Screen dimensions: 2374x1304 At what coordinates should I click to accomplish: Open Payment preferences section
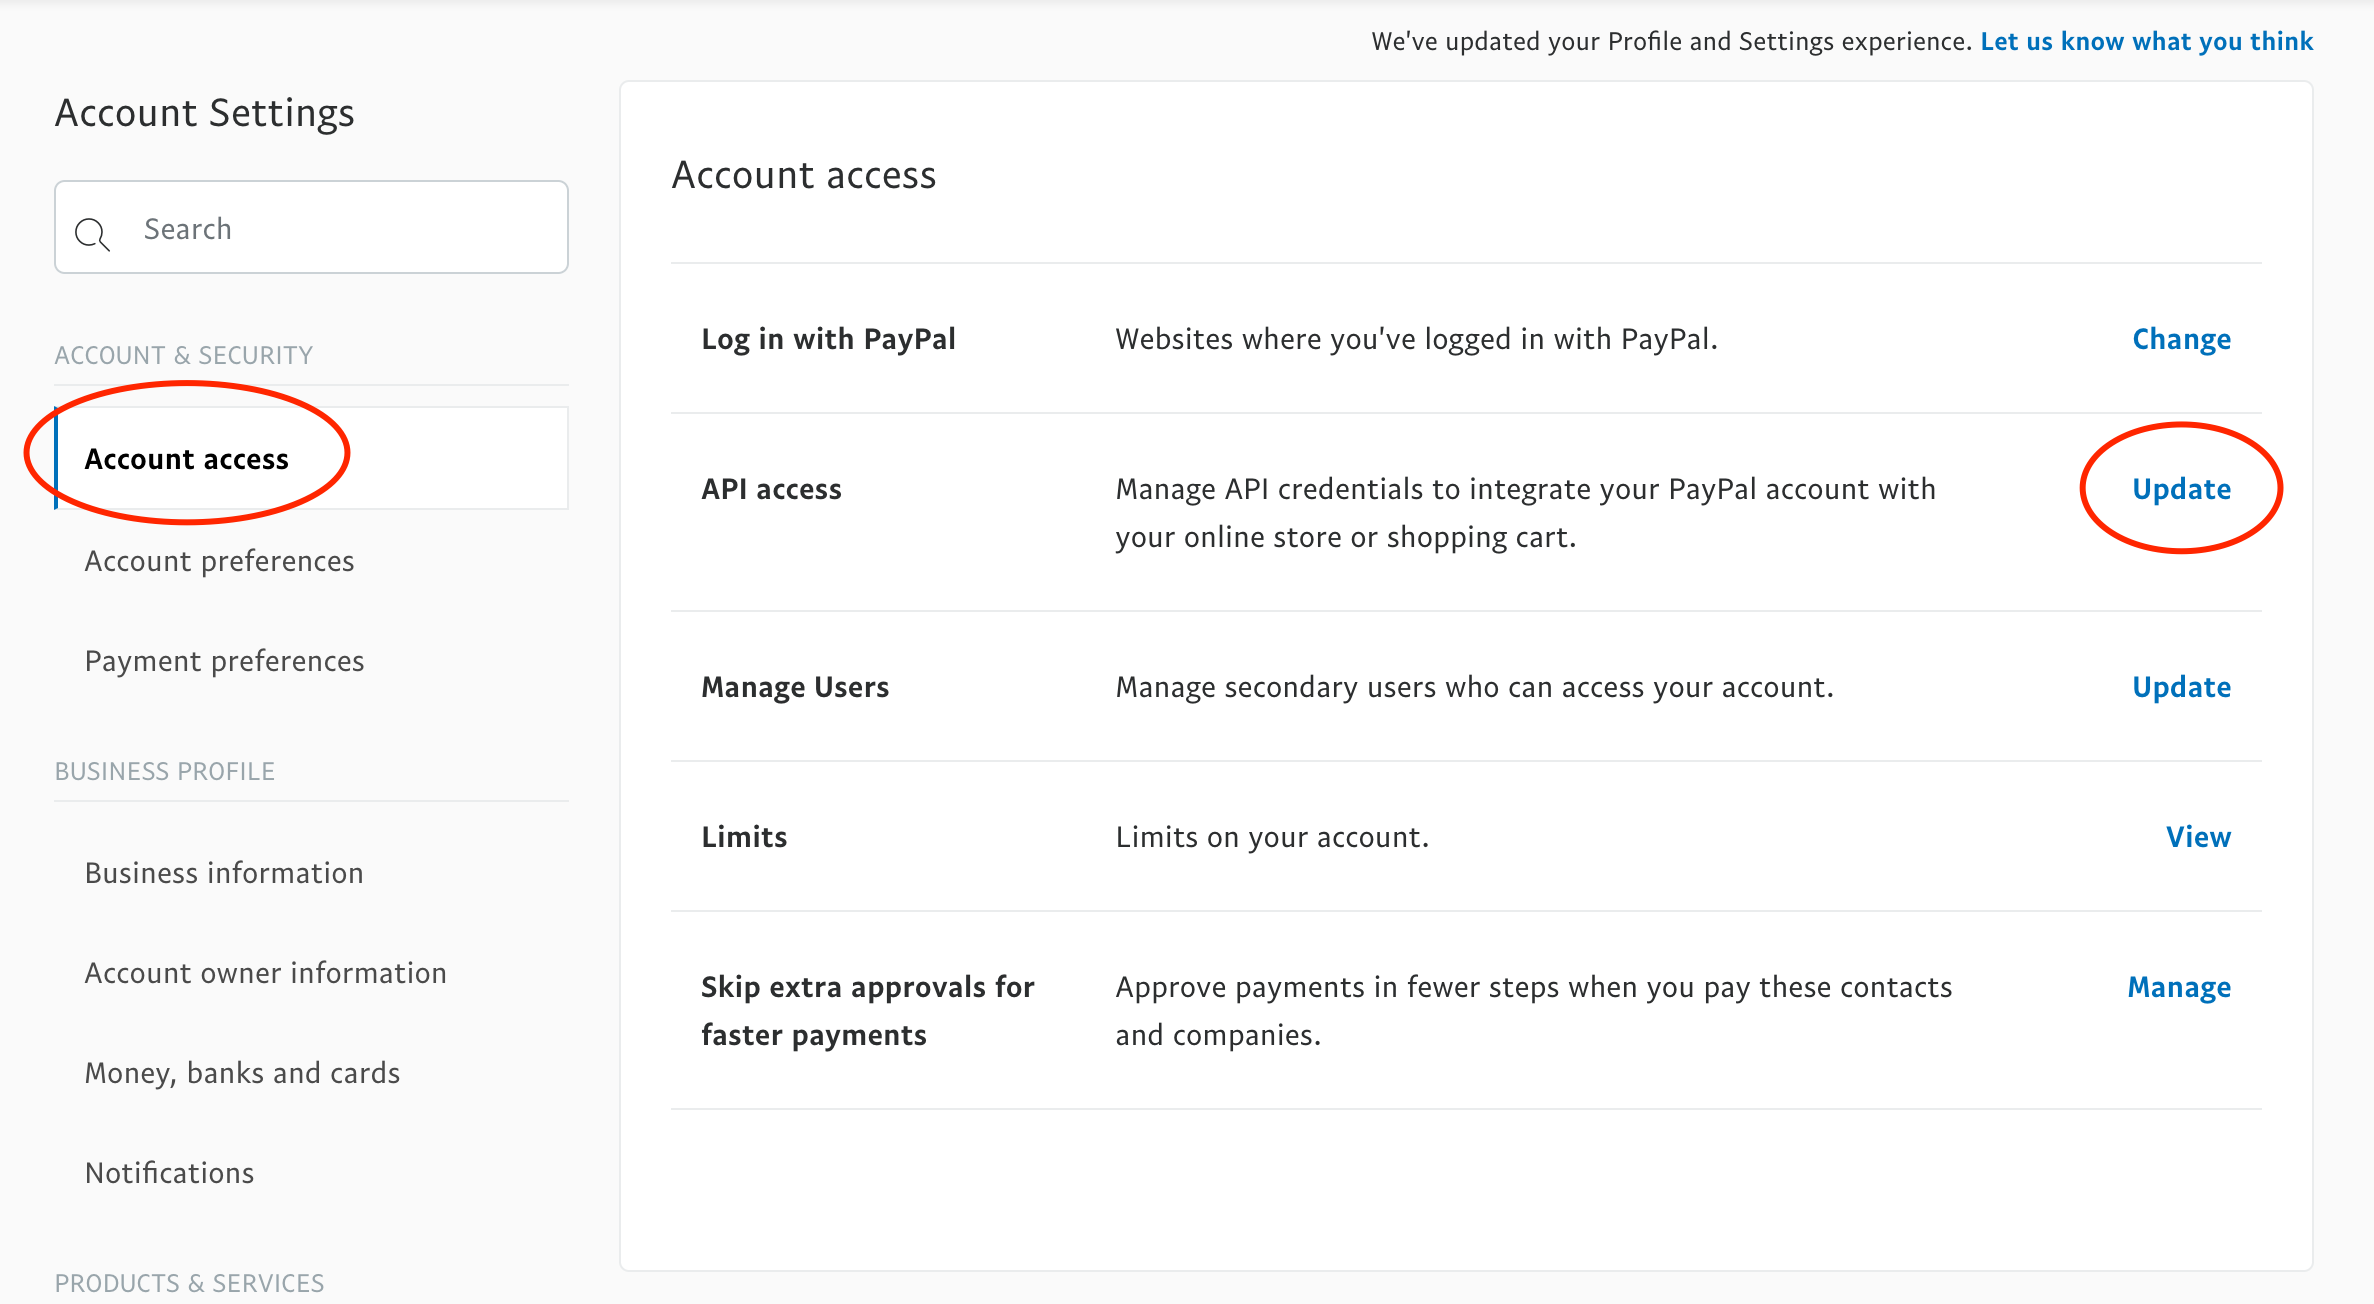coord(224,661)
